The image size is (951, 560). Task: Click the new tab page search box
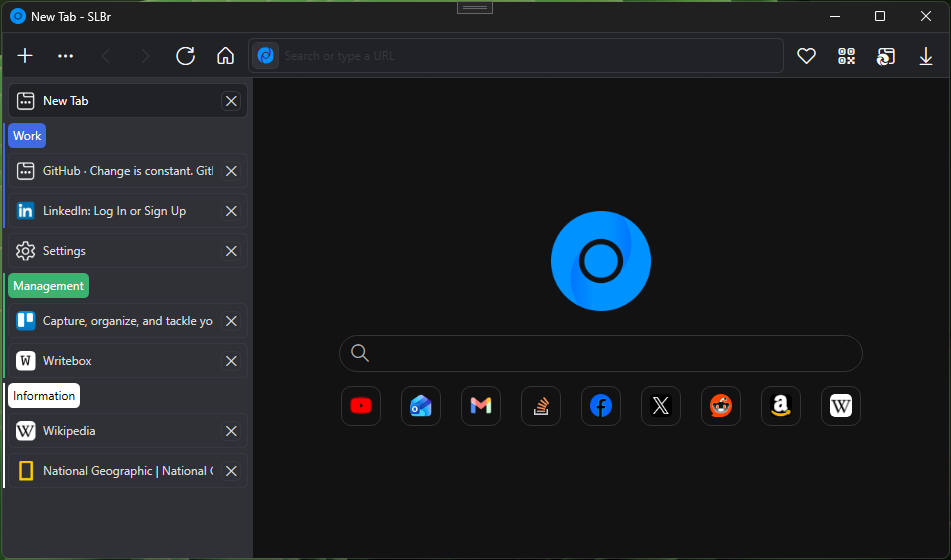(x=600, y=353)
